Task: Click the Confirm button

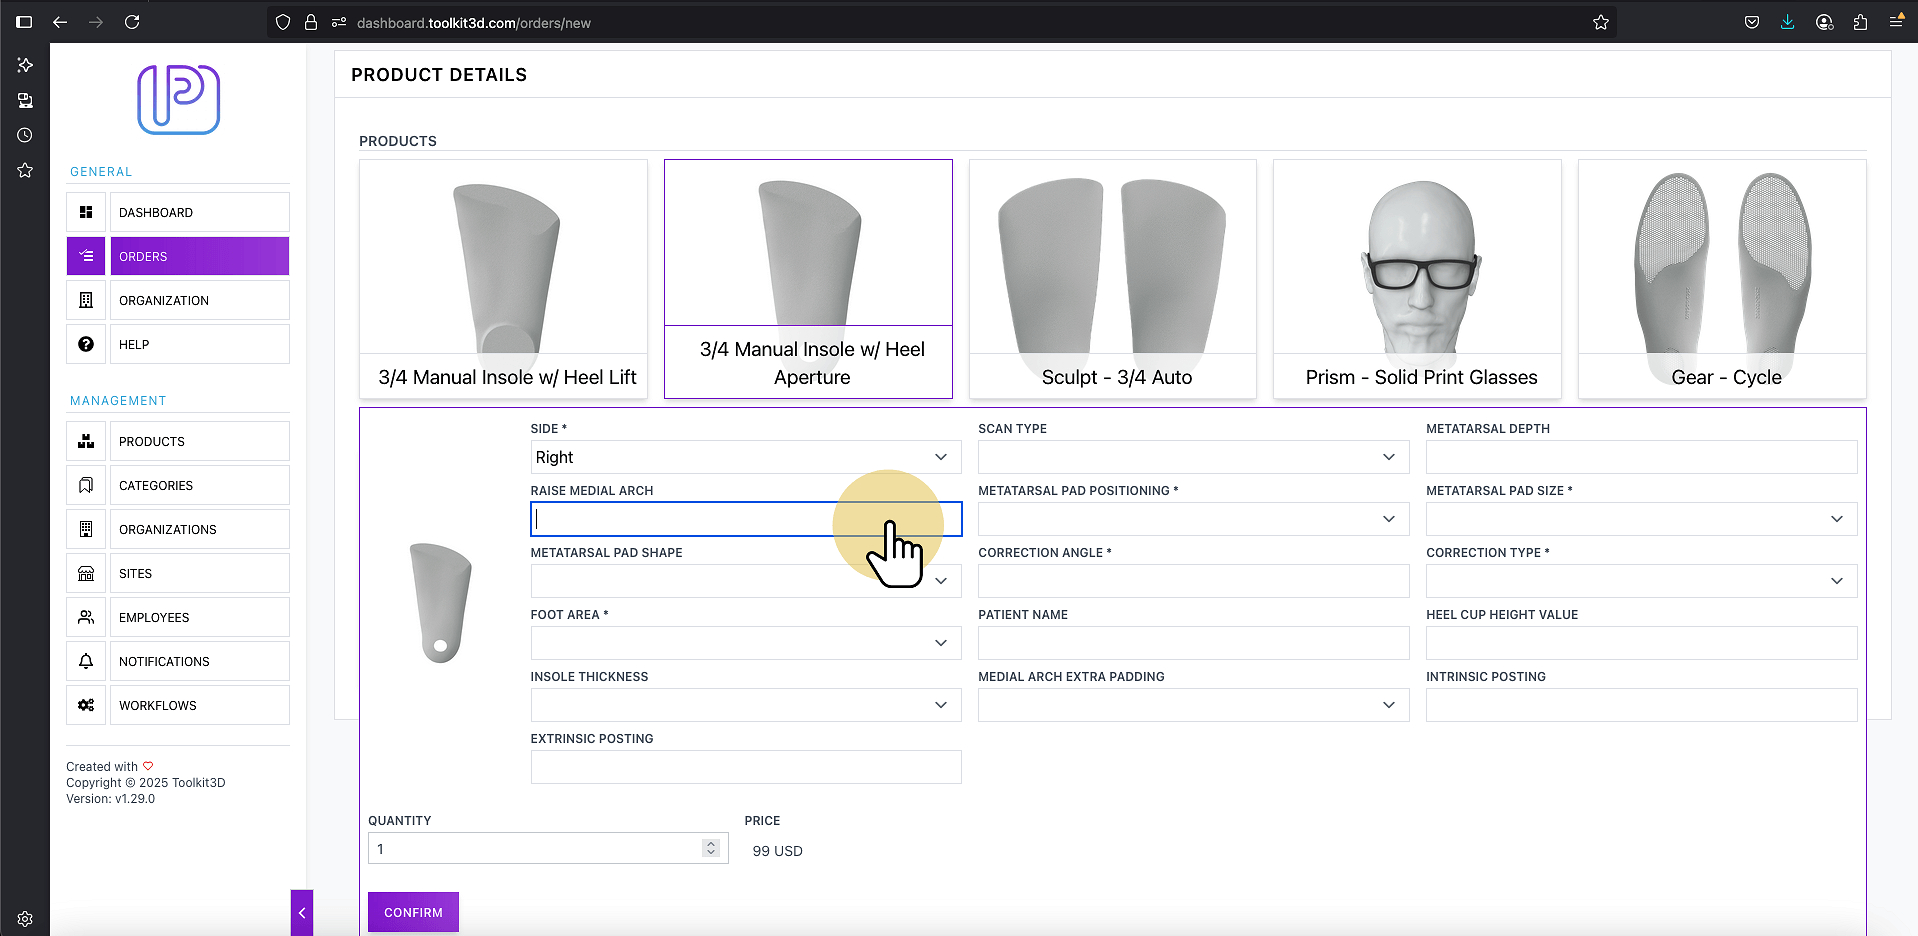Action: [x=413, y=912]
